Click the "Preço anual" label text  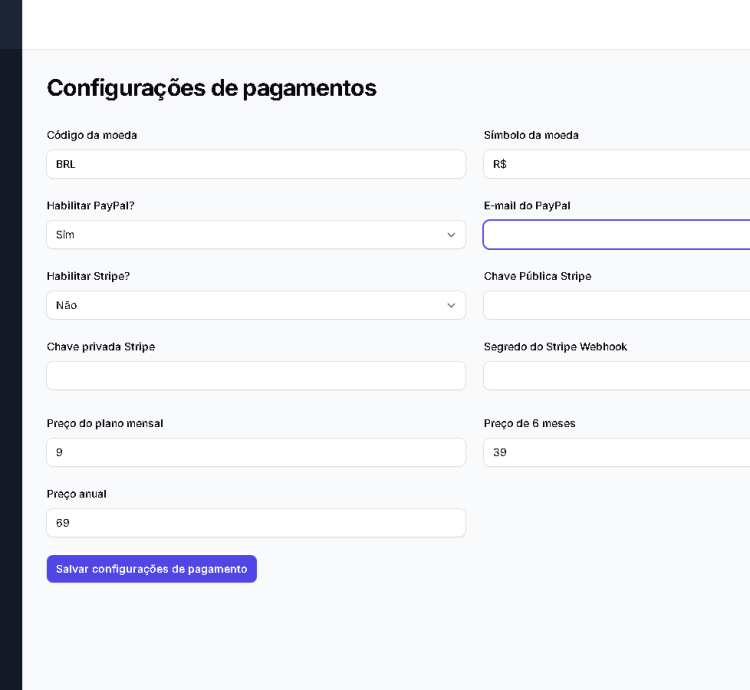(x=76, y=494)
